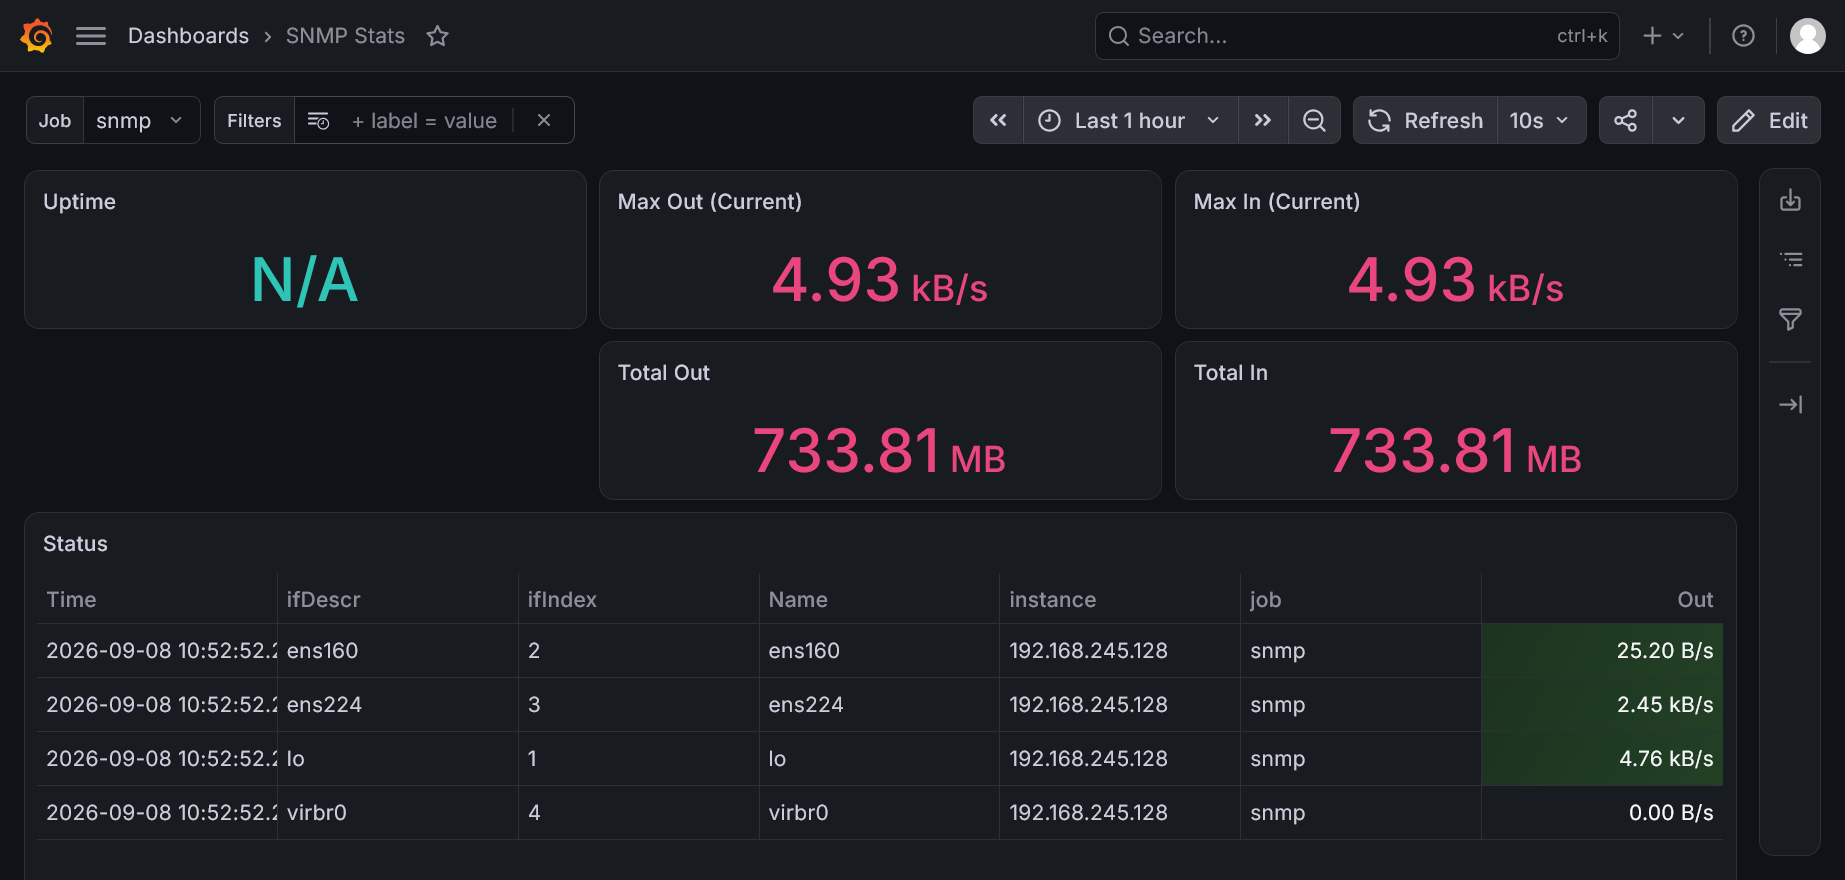
Task: Sort by the job column header
Action: [x=1265, y=599]
